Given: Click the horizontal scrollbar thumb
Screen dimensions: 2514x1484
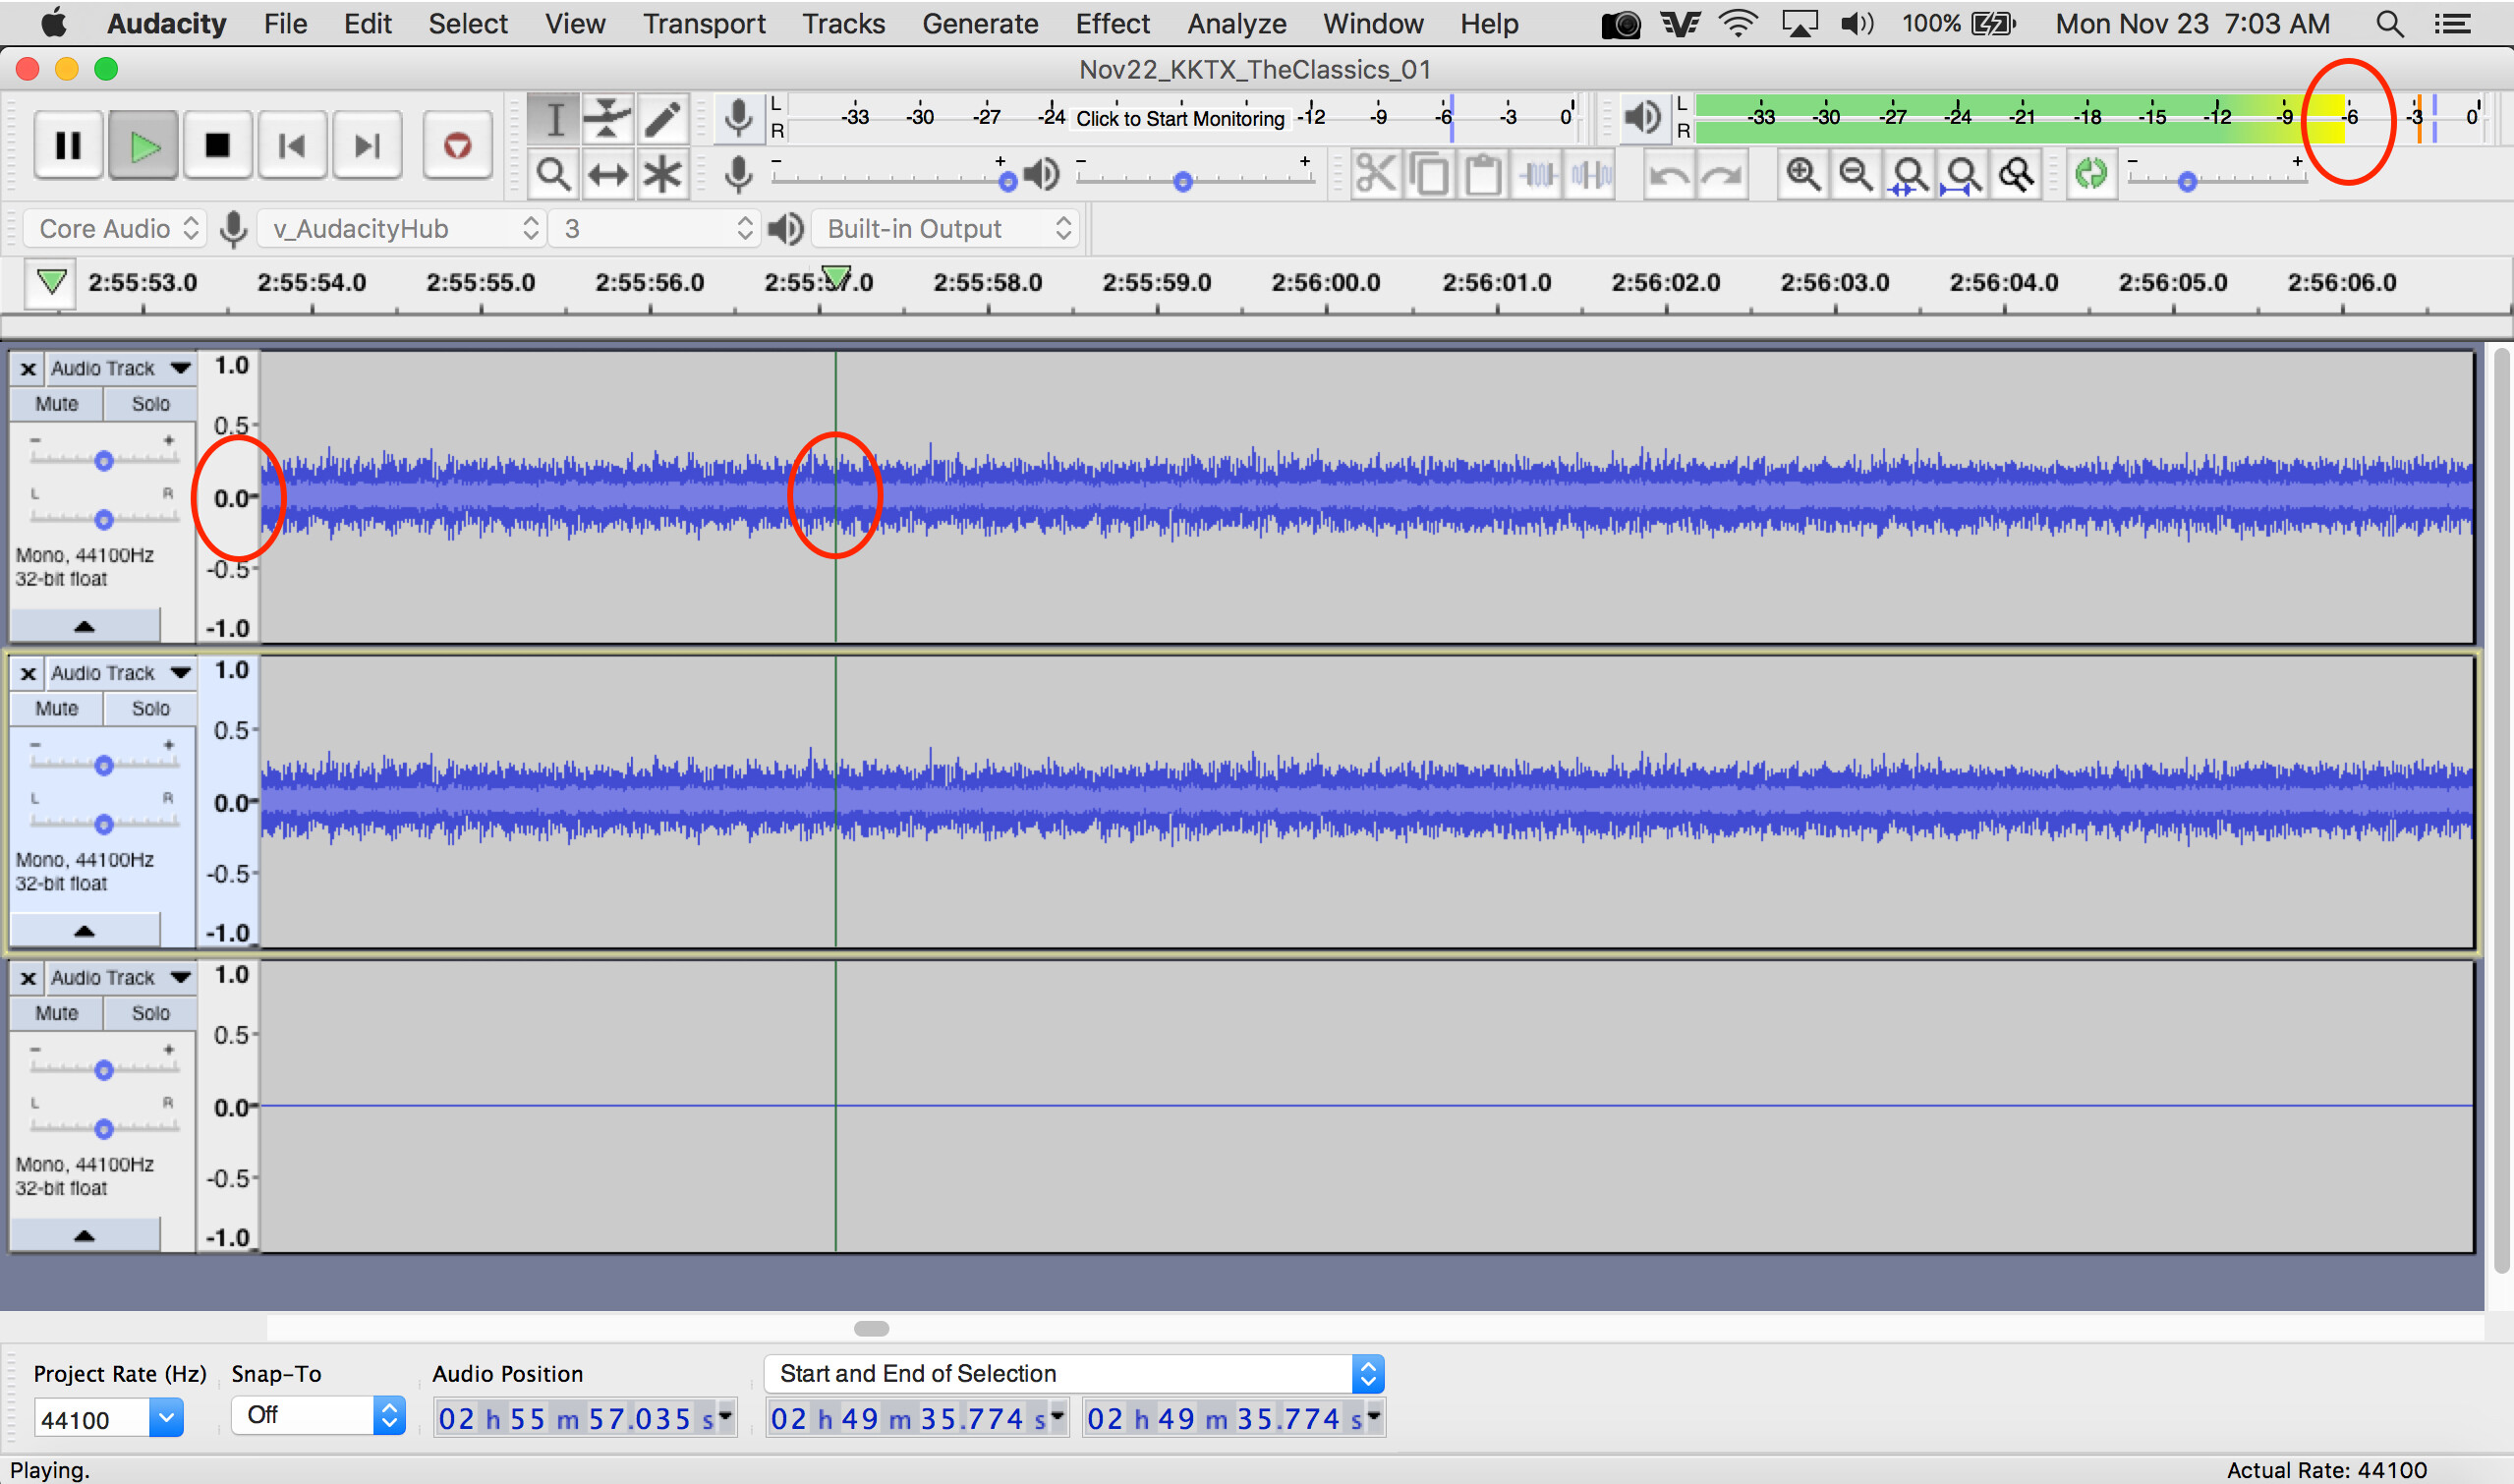Looking at the screenshot, I should coord(872,1328).
